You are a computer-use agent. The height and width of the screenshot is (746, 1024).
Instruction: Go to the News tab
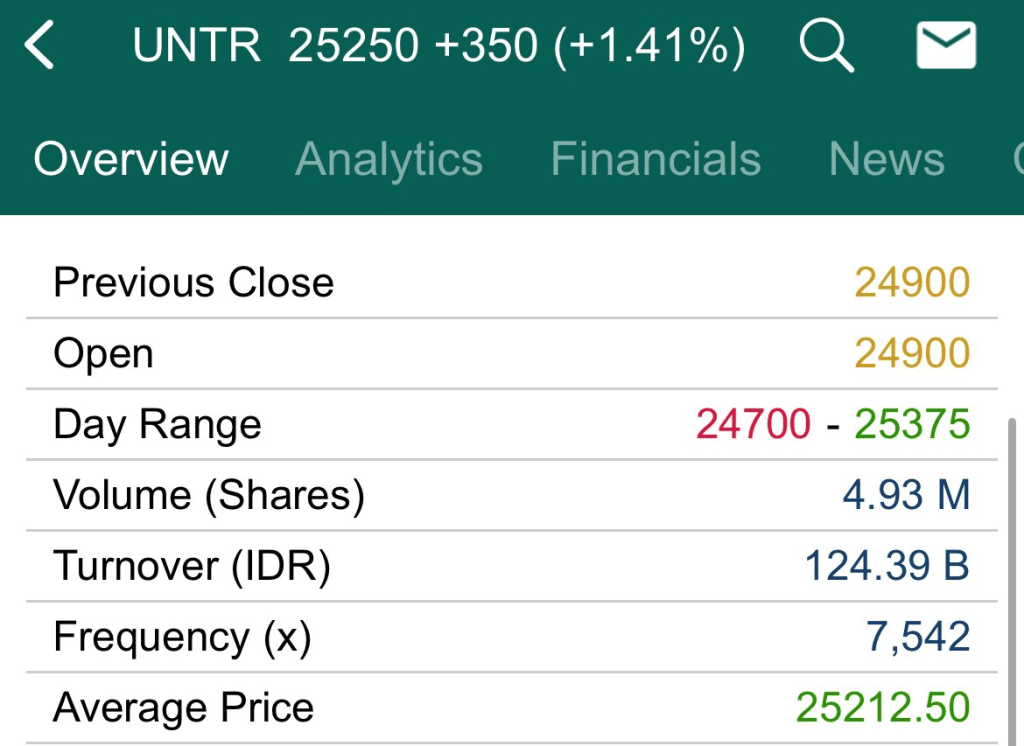[886, 160]
